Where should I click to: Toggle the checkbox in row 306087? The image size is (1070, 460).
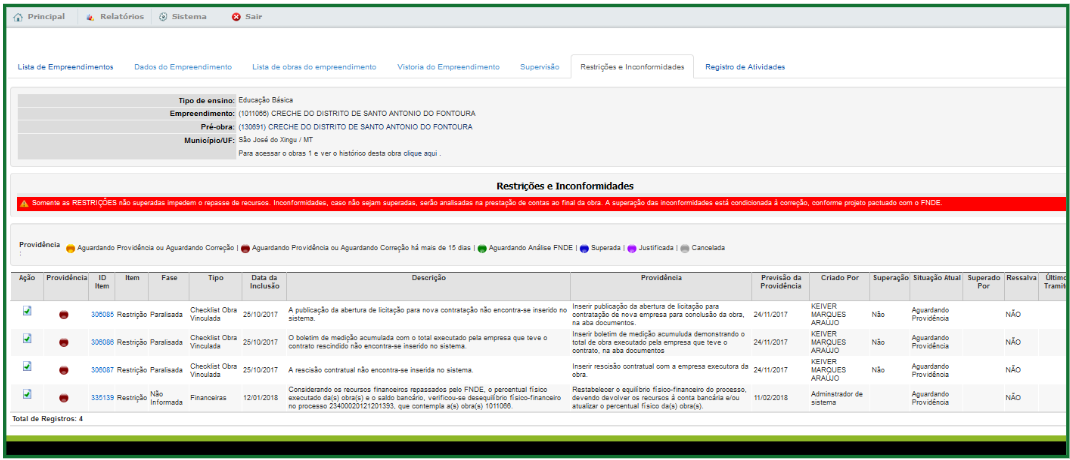click(x=27, y=367)
